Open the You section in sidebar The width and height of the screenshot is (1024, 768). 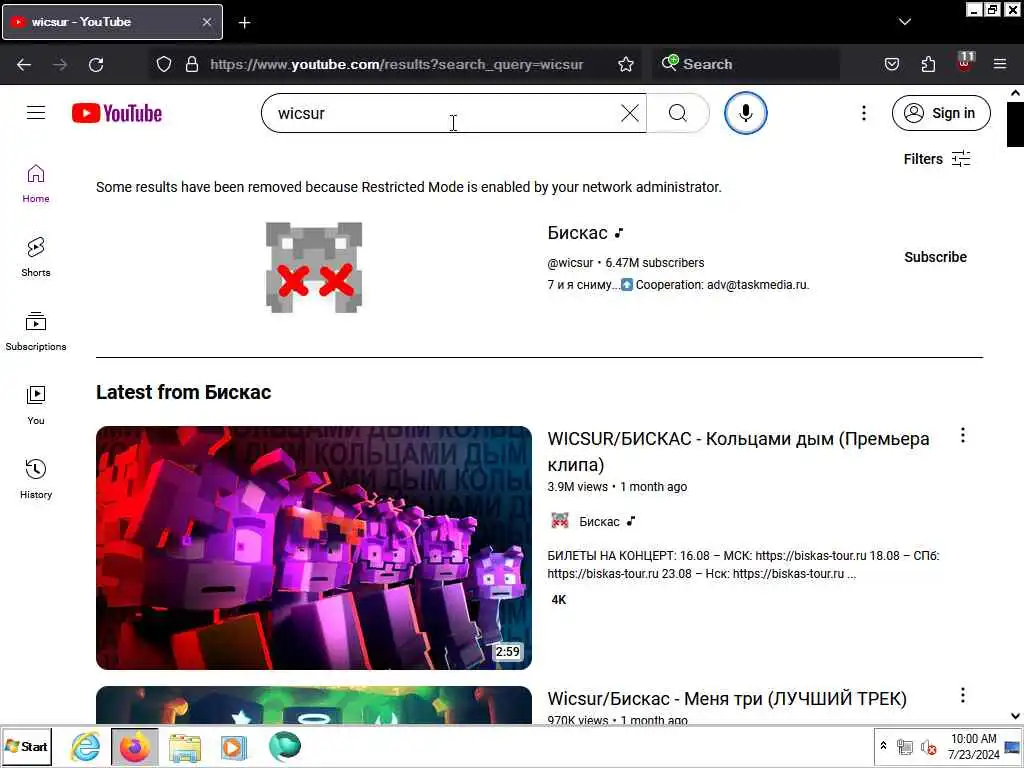(x=36, y=406)
